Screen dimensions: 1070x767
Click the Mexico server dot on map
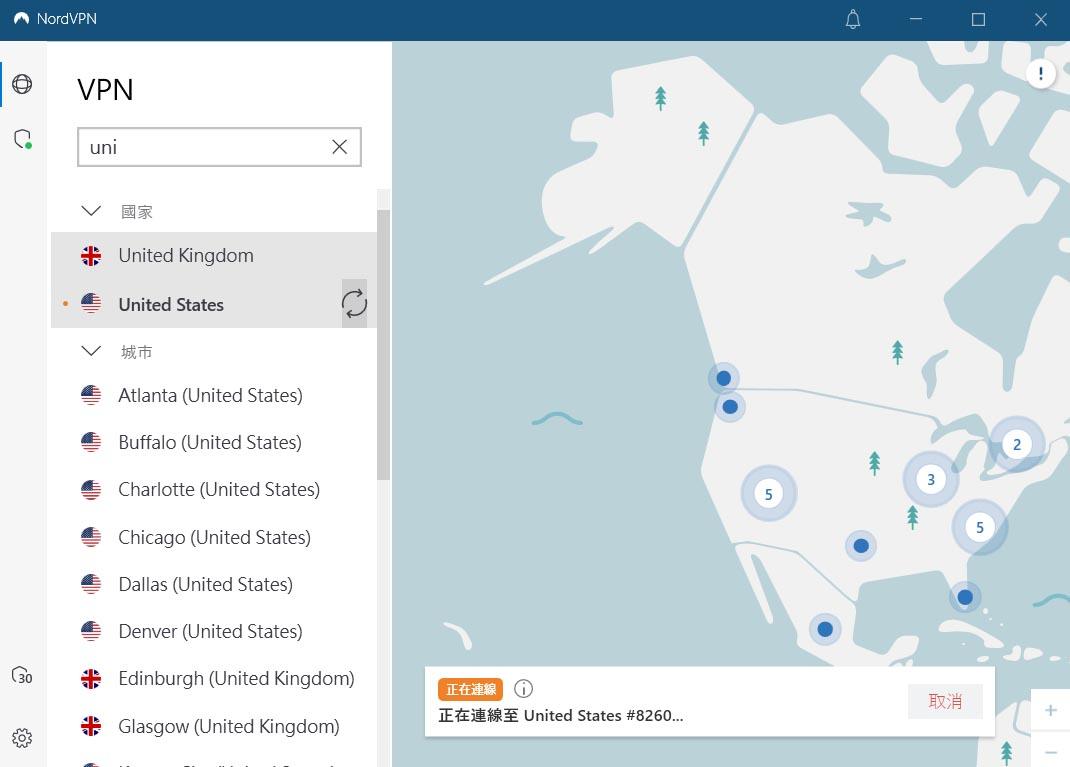click(x=825, y=628)
